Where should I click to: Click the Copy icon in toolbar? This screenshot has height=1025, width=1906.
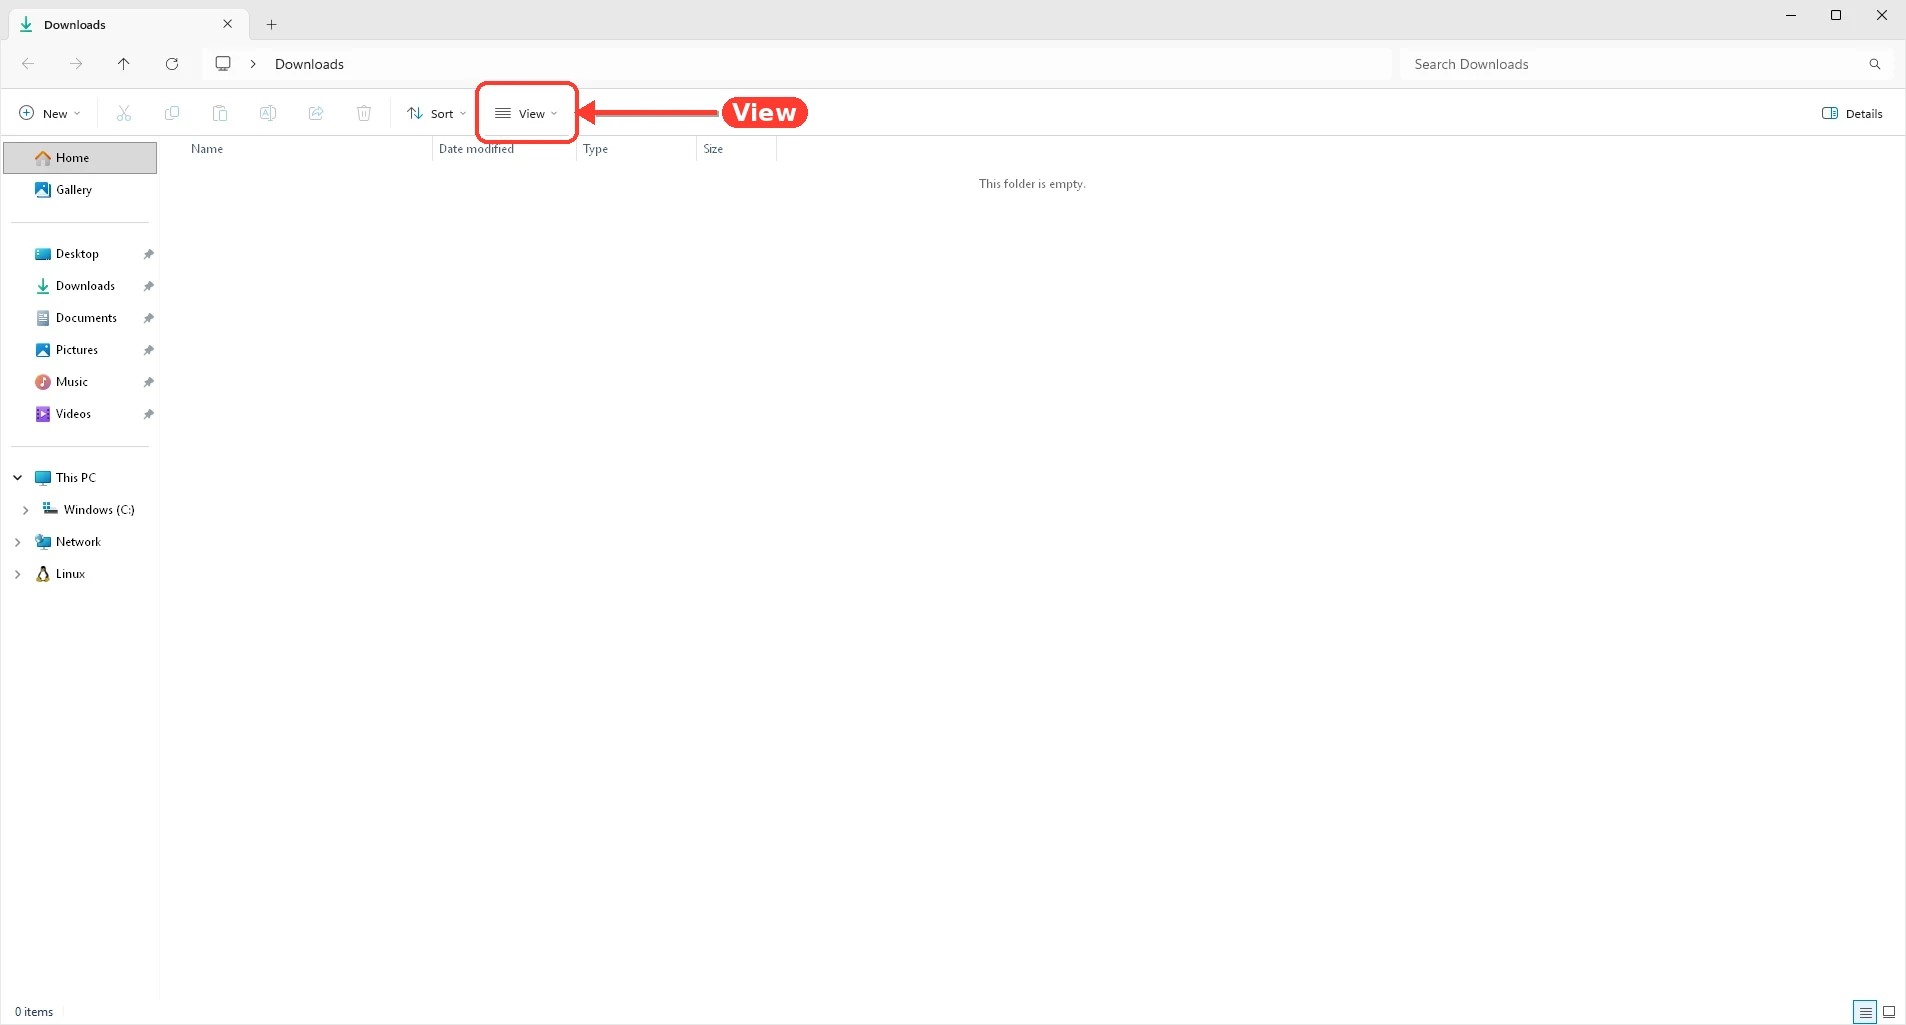[172, 113]
